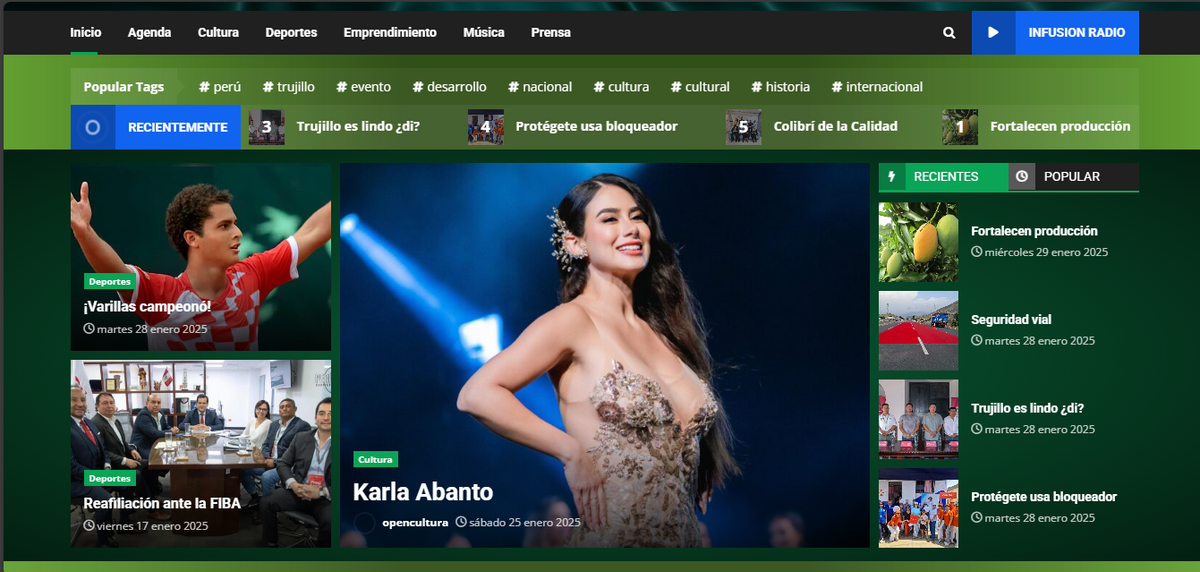Go to the Emprendimiento menu section

coord(390,33)
